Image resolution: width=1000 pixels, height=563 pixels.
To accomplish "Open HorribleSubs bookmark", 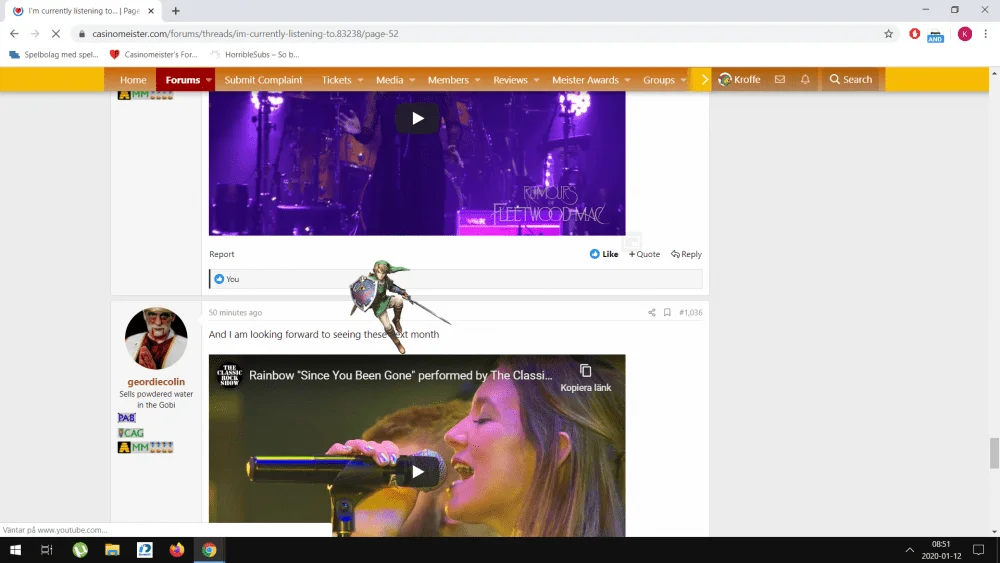I will click(x=254, y=55).
